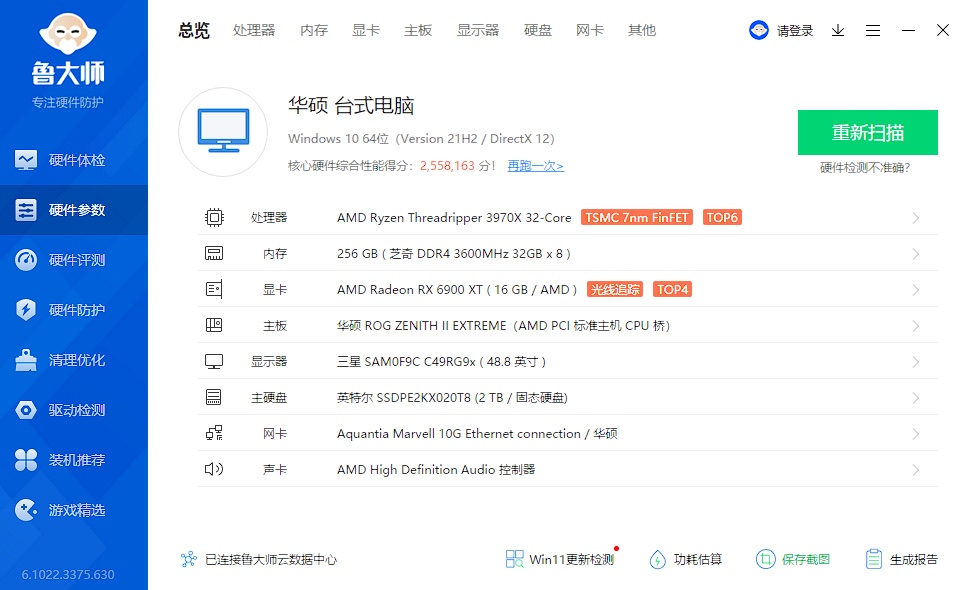Screen dimensions: 962x590
Task: Click the version number 6.1022.3375.630
Action: (x=68, y=575)
